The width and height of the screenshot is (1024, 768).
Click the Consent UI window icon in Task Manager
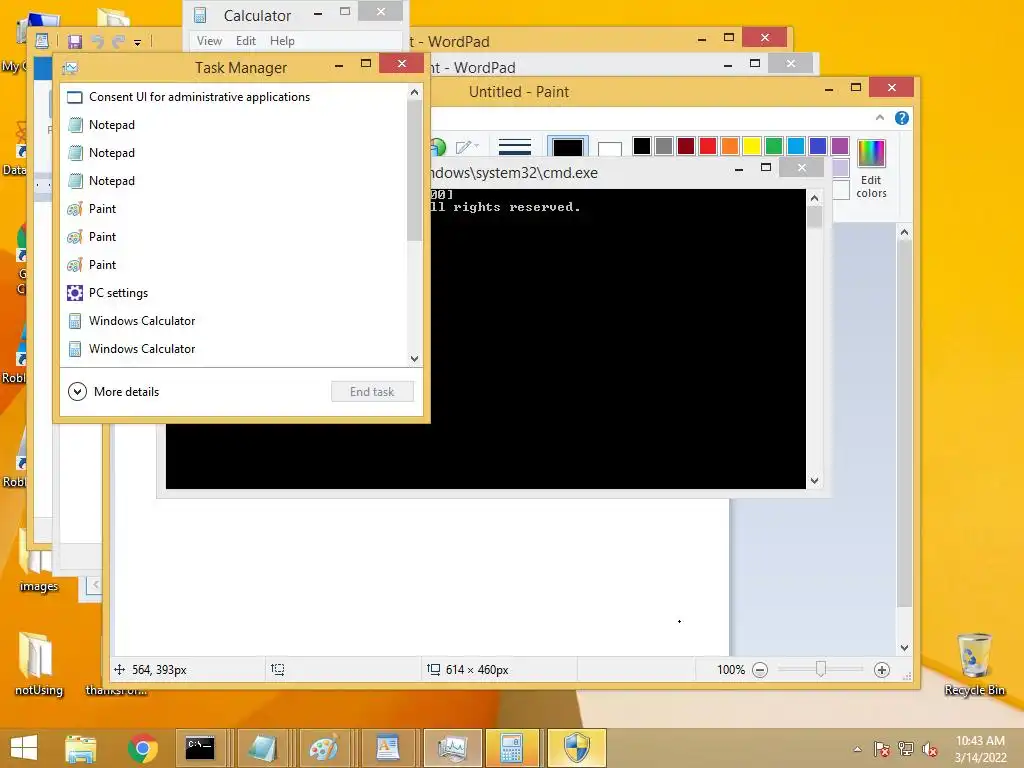tap(75, 97)
